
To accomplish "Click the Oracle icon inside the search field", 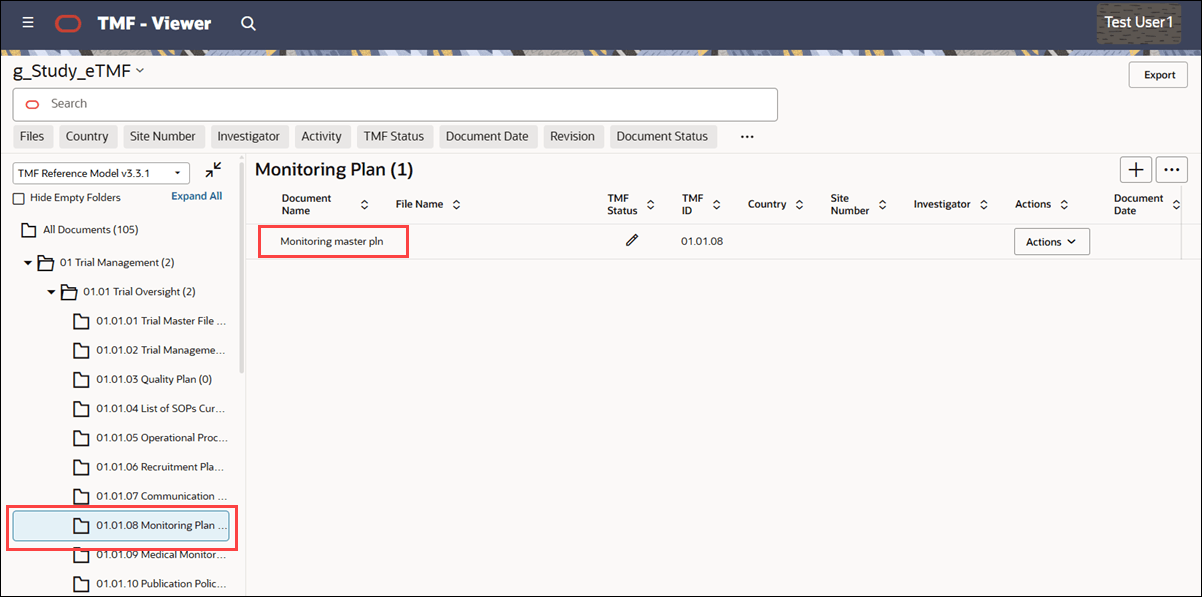I will [x=31, y=104].
